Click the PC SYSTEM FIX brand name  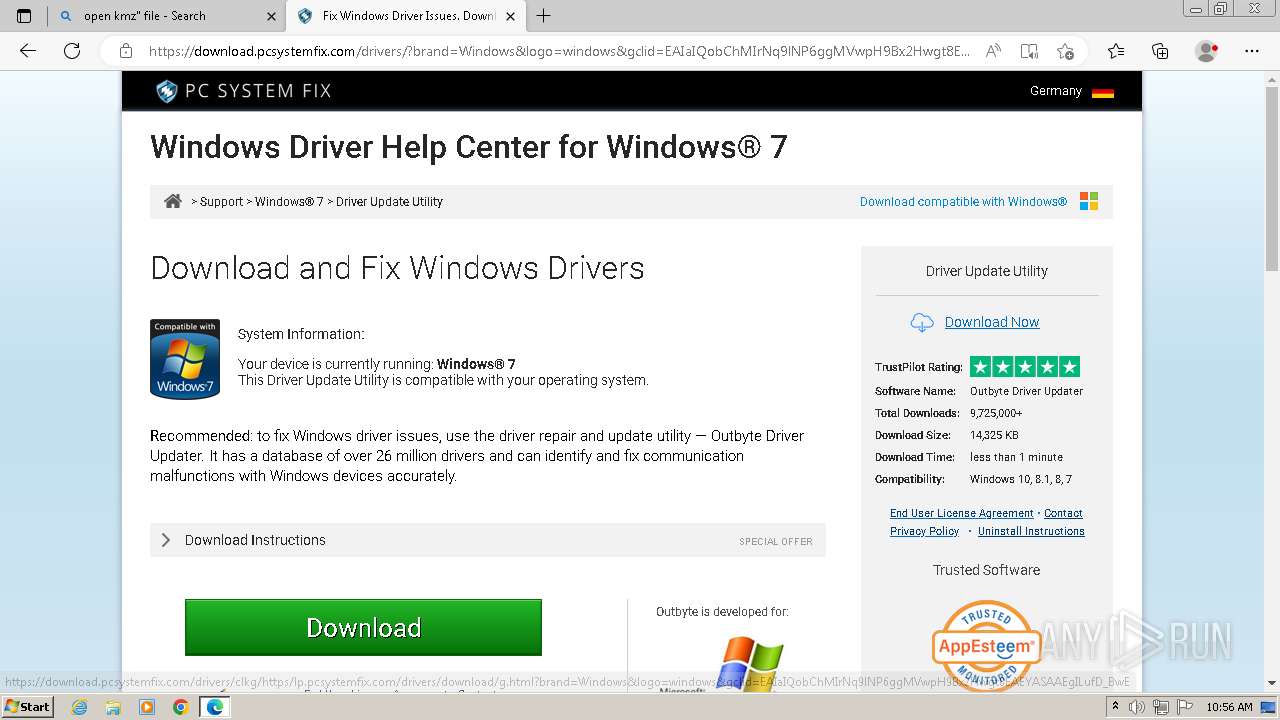point(258,91)
